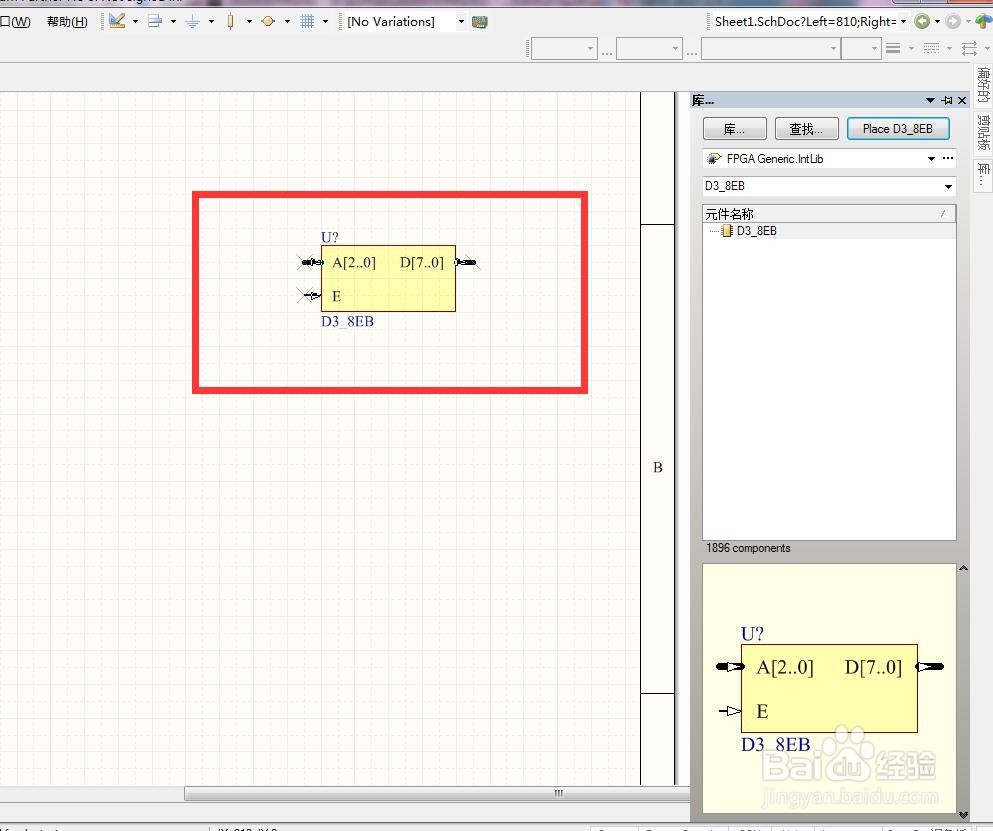Open the 剪贴板 clipboard side tab
The image size is (993, 831).
[x=983, y=132]
